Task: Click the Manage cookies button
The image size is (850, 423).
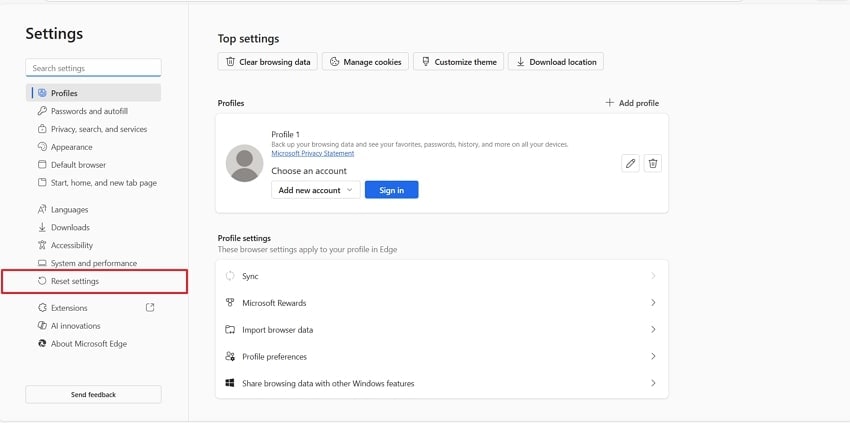Action: [x=365, y=62]
